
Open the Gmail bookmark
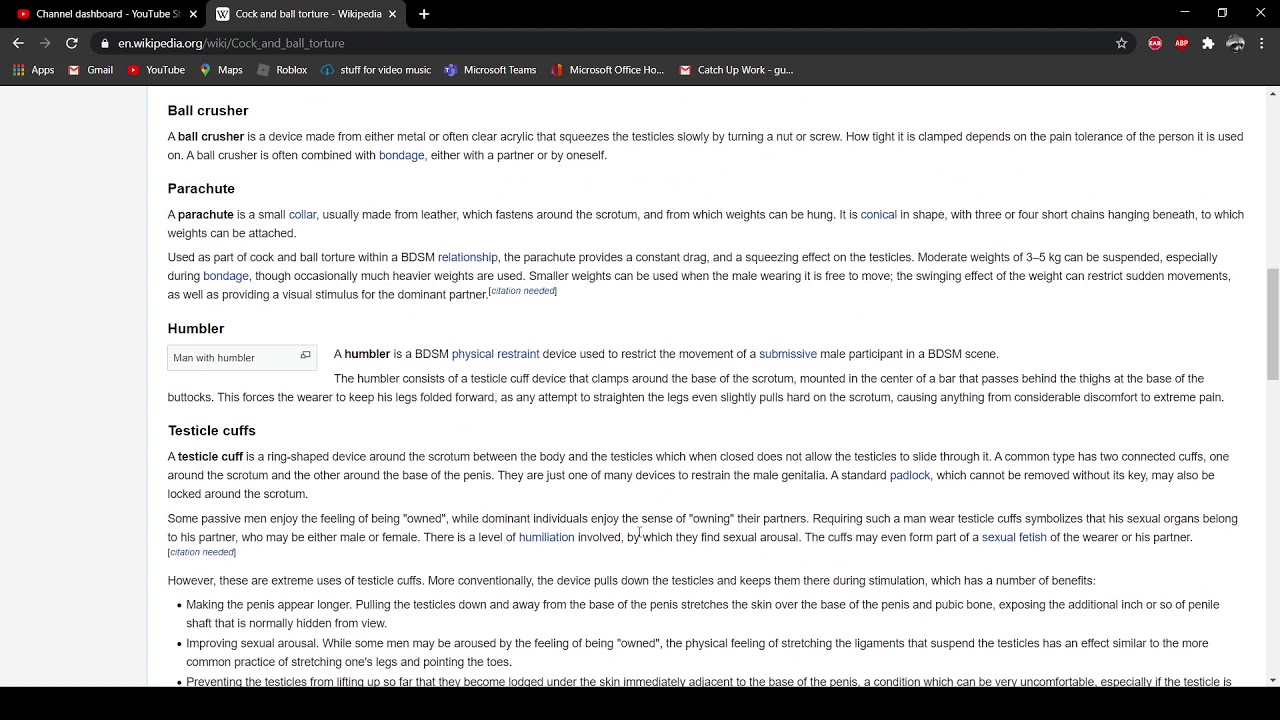tap(90, 70)
